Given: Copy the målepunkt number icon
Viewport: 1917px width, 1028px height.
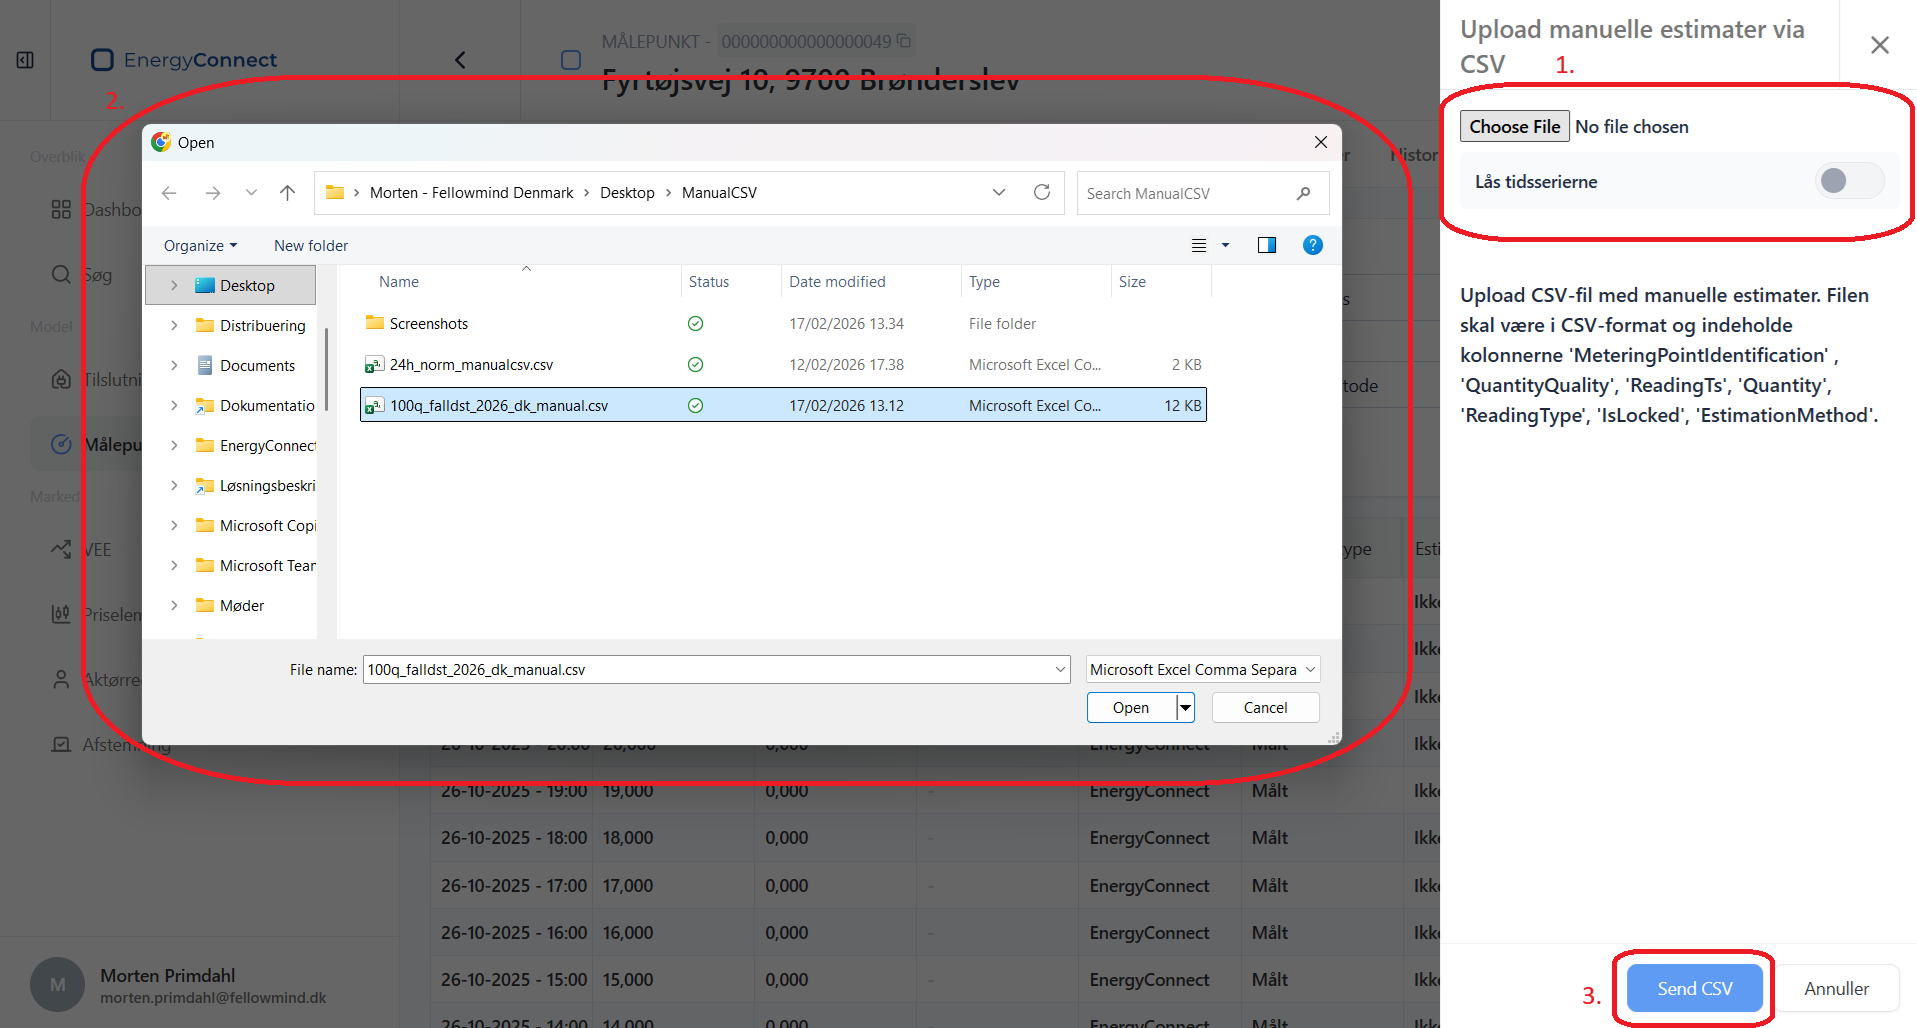Looking at the screenshot, I should [x=904, y=41].
